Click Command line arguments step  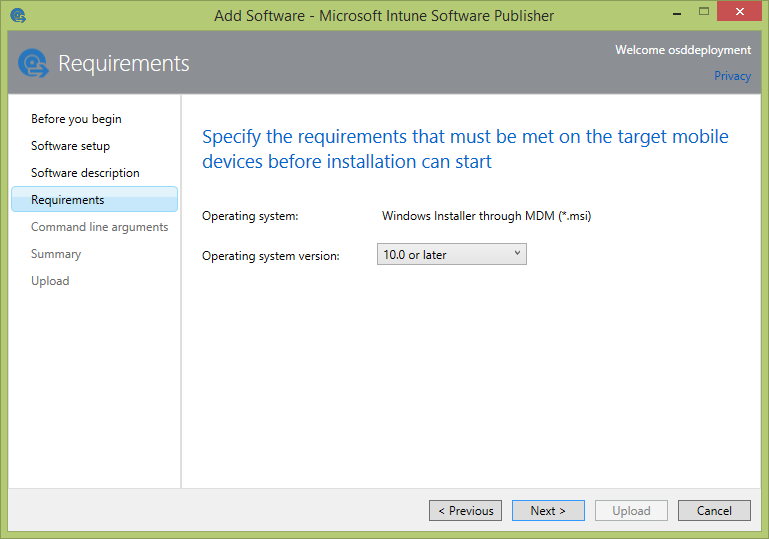tap(99, 227)
